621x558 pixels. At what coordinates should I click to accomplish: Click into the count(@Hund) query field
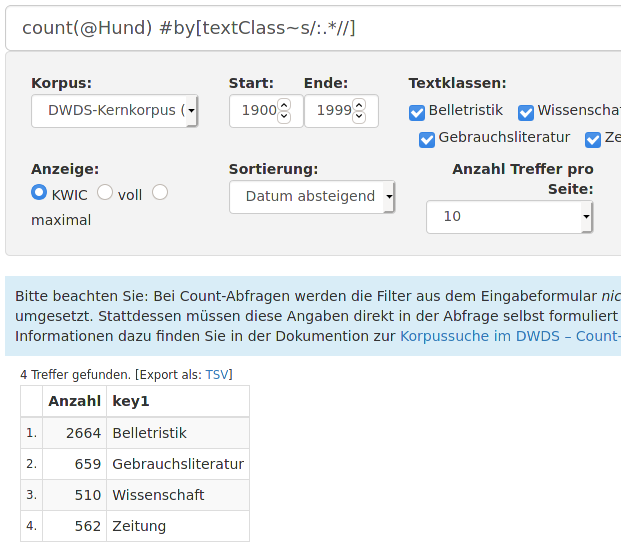point(313,28)
